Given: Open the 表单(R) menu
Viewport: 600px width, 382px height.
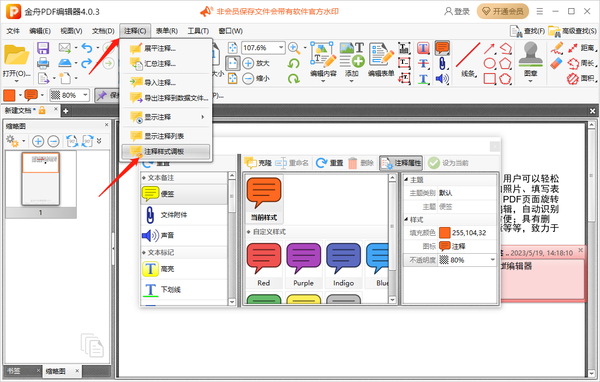Looking at the screenshot, I should (166, 31).
